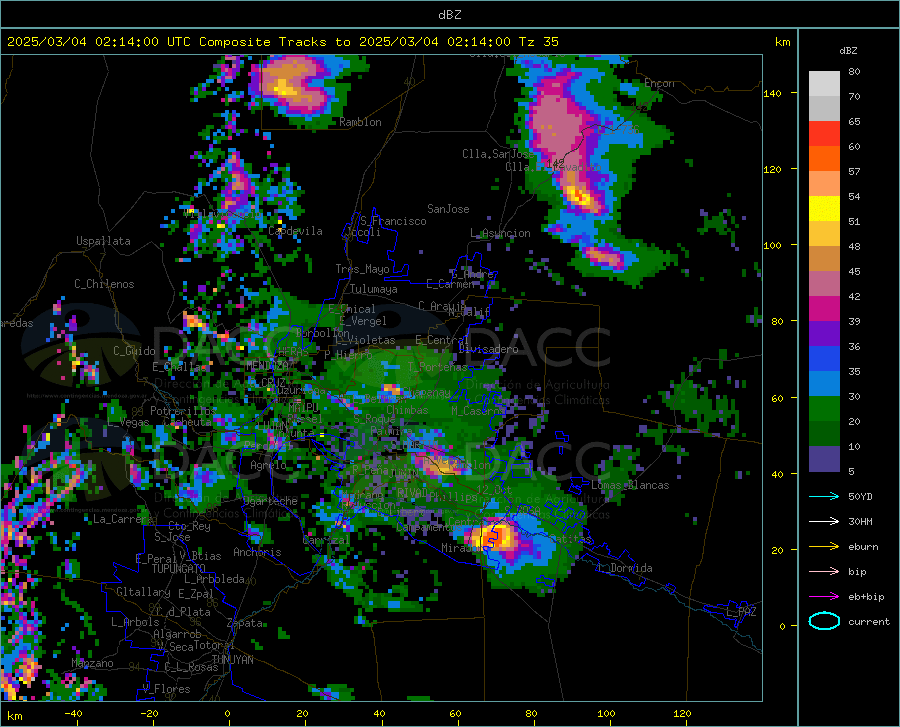This screenshot has height=727, width=900.
Task: Click the purple-gray 5 dBZ legend swatch
Action: point(824,458)
